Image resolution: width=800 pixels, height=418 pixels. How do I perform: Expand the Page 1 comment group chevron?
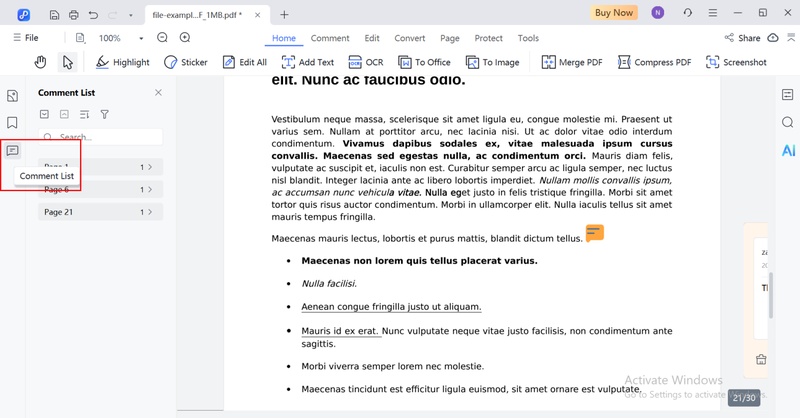(x=149, y=167)
